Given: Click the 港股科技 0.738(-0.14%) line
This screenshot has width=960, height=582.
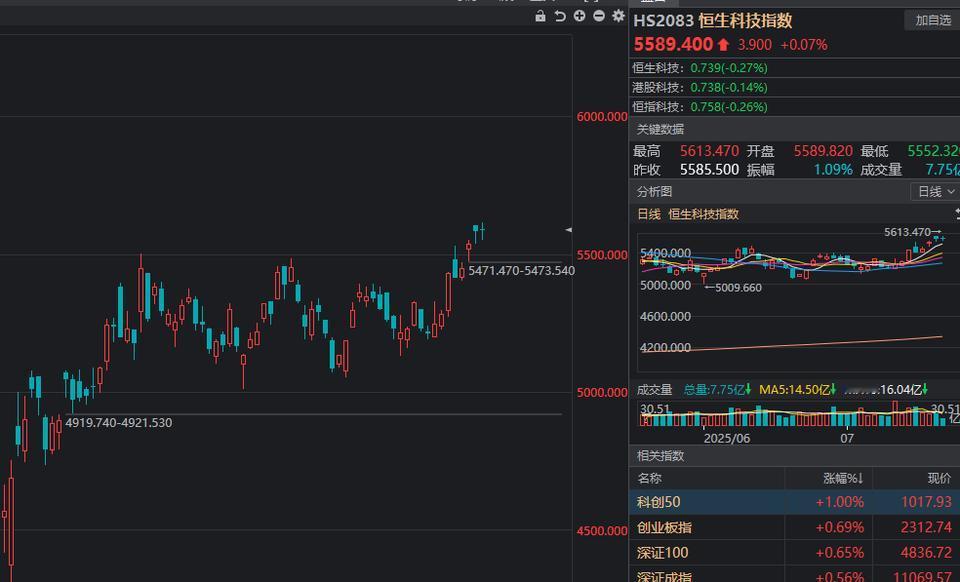Looking at the screenshot, I should coord(700,88).
